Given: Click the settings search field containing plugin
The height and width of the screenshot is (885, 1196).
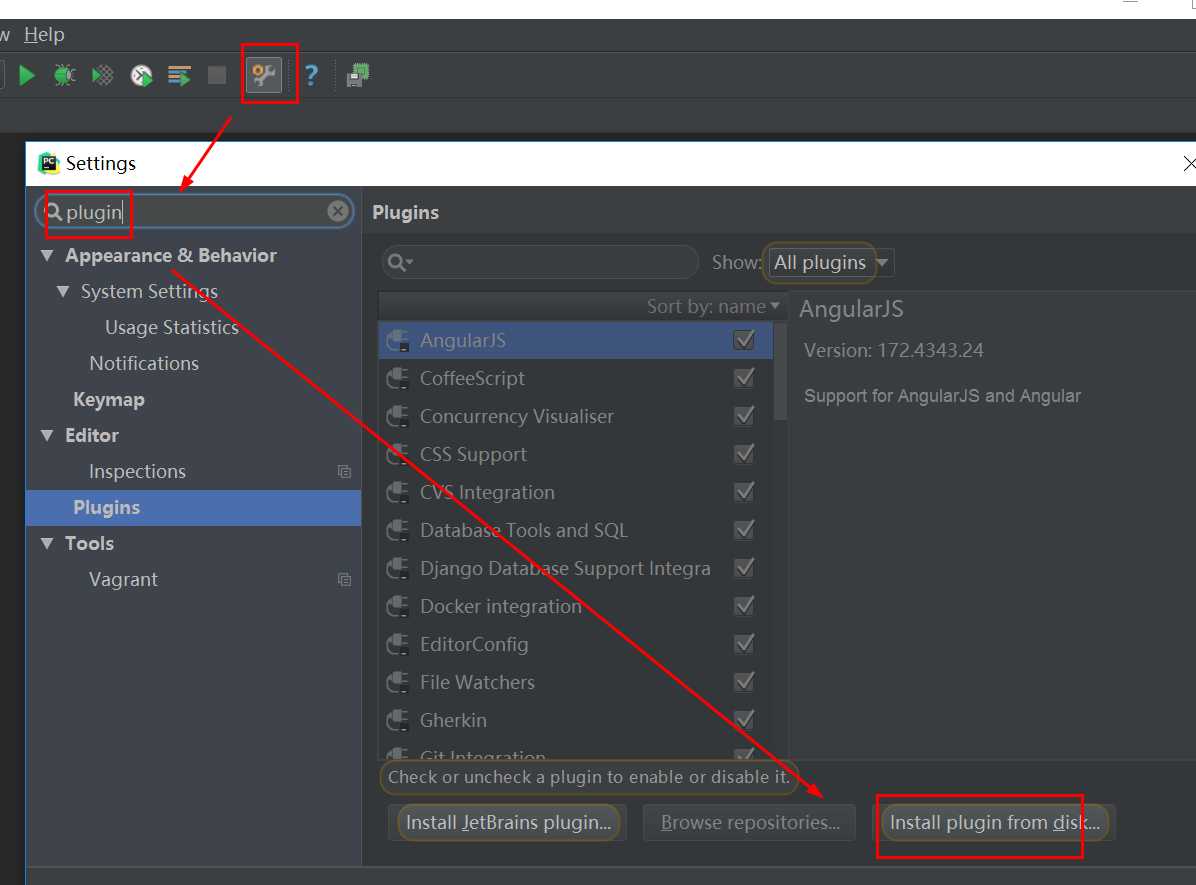Looking at the screenshot, I should 194,211.
